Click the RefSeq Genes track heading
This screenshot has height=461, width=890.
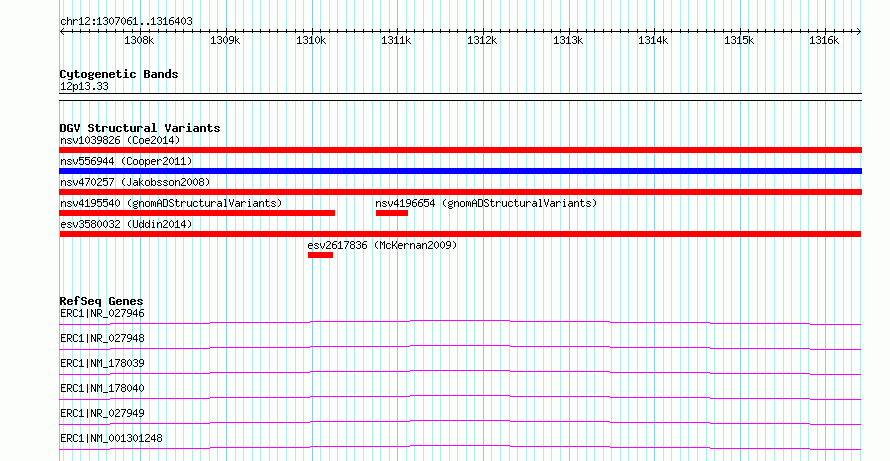coord(102,301)
